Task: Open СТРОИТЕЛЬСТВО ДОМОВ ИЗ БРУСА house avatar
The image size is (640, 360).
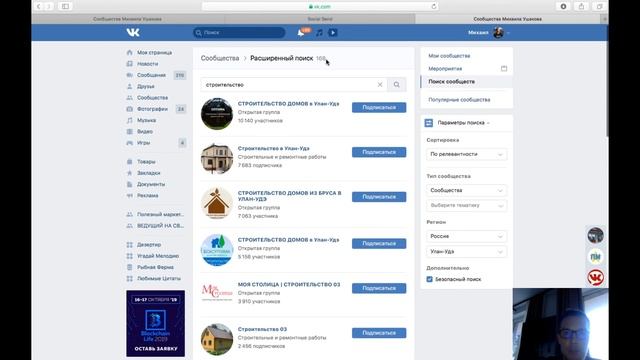Action: coord(217,203)
